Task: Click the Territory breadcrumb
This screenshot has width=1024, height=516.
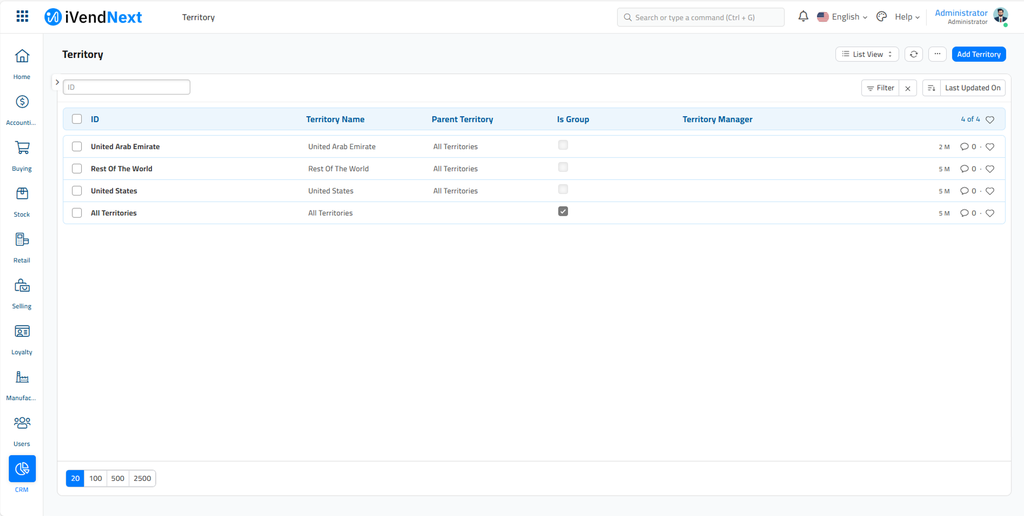Action: coord(199,18)
